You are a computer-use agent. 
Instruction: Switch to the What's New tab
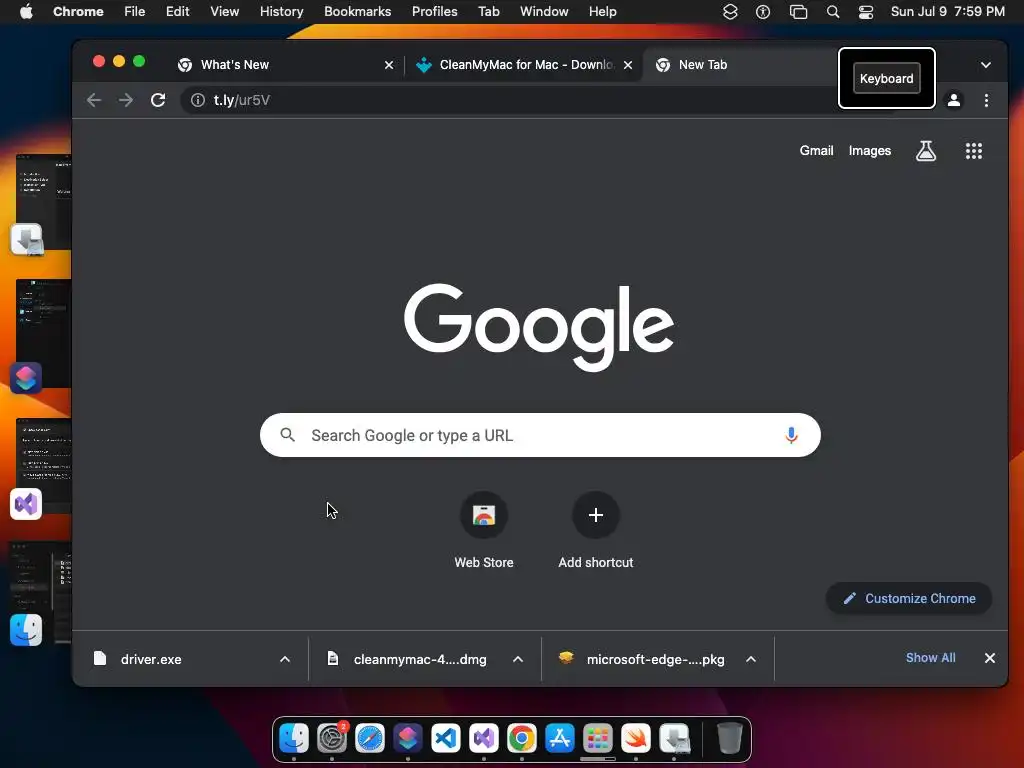point(286,65)
